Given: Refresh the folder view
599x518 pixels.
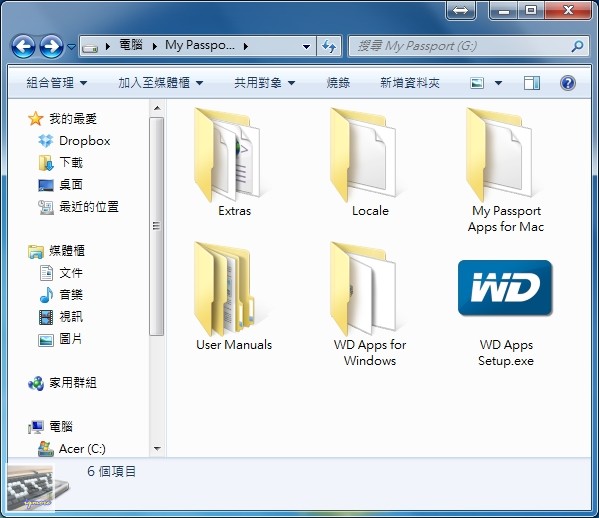Looking at the screenshot, I should [329, 47].
